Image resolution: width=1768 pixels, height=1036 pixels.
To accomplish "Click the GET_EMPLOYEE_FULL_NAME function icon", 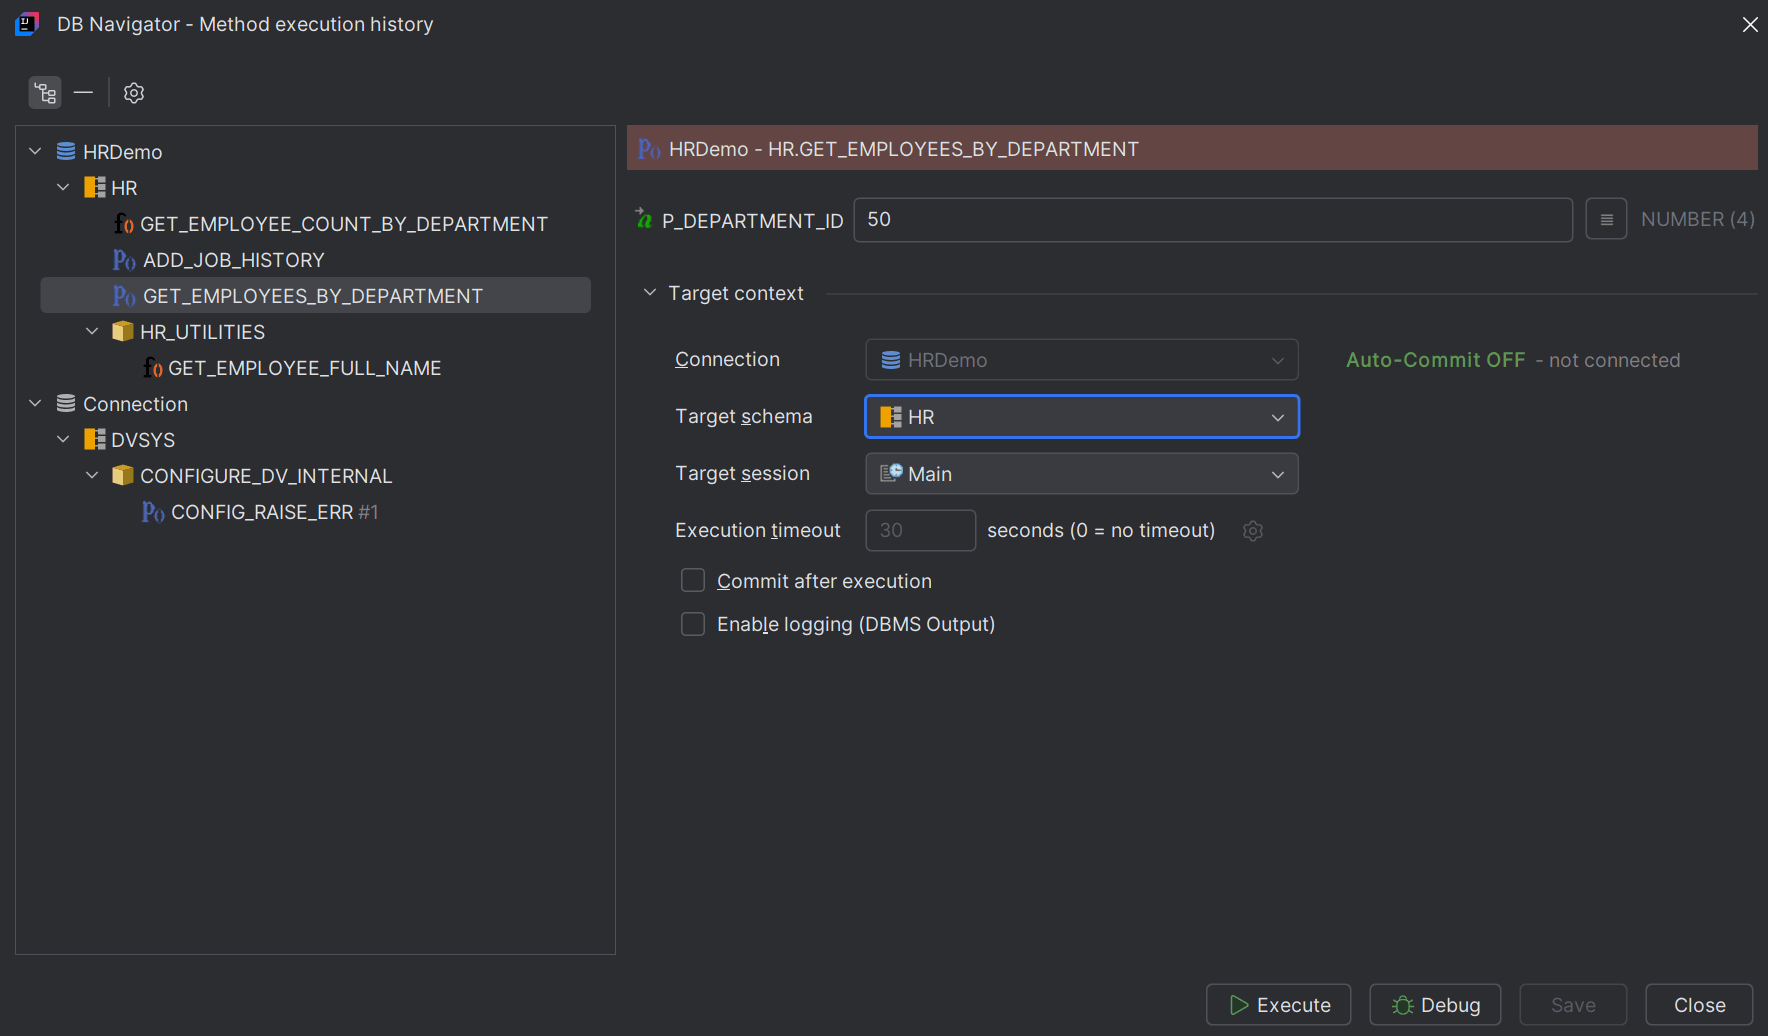I will pyautogui.click(x=153, y=367).
